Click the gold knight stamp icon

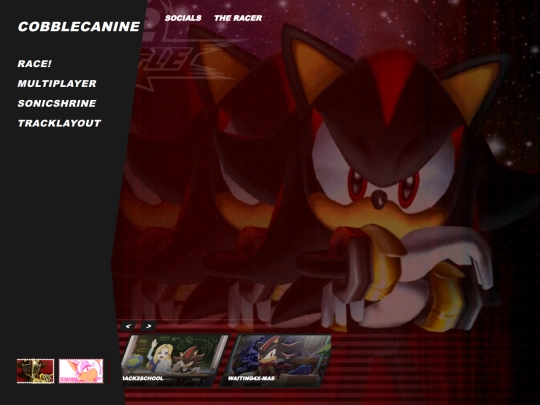[x=35, y=371]
